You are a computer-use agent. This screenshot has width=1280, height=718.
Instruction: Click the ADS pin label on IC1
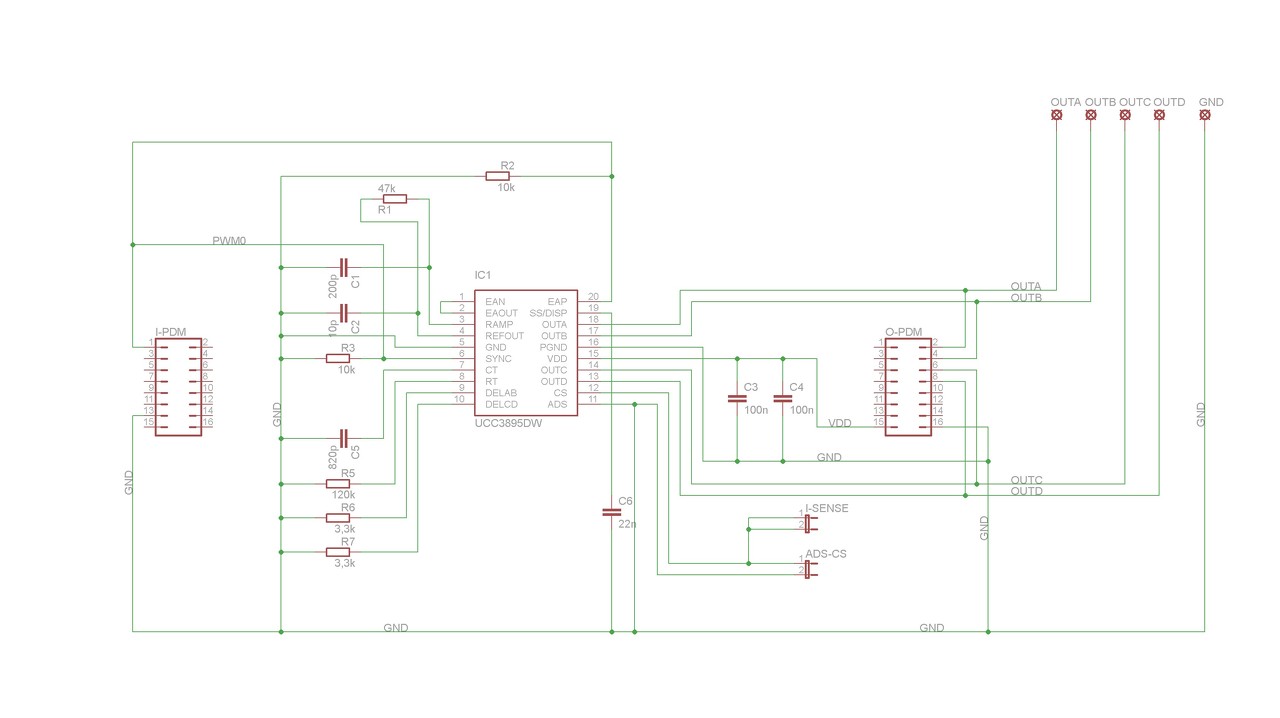[558, 404]
